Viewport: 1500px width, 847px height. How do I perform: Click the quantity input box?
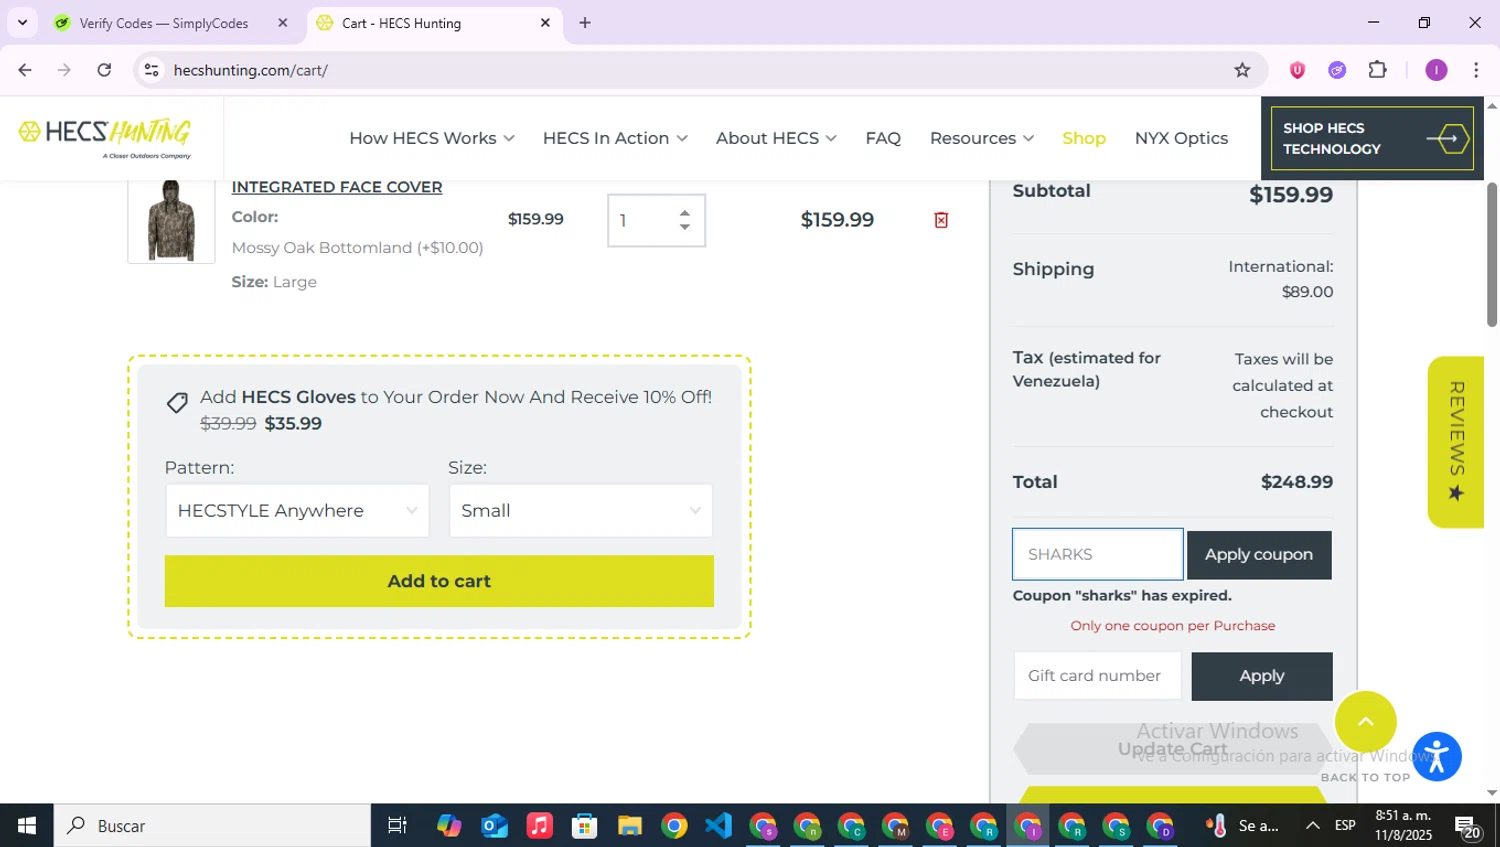click(x=656, y=220)
